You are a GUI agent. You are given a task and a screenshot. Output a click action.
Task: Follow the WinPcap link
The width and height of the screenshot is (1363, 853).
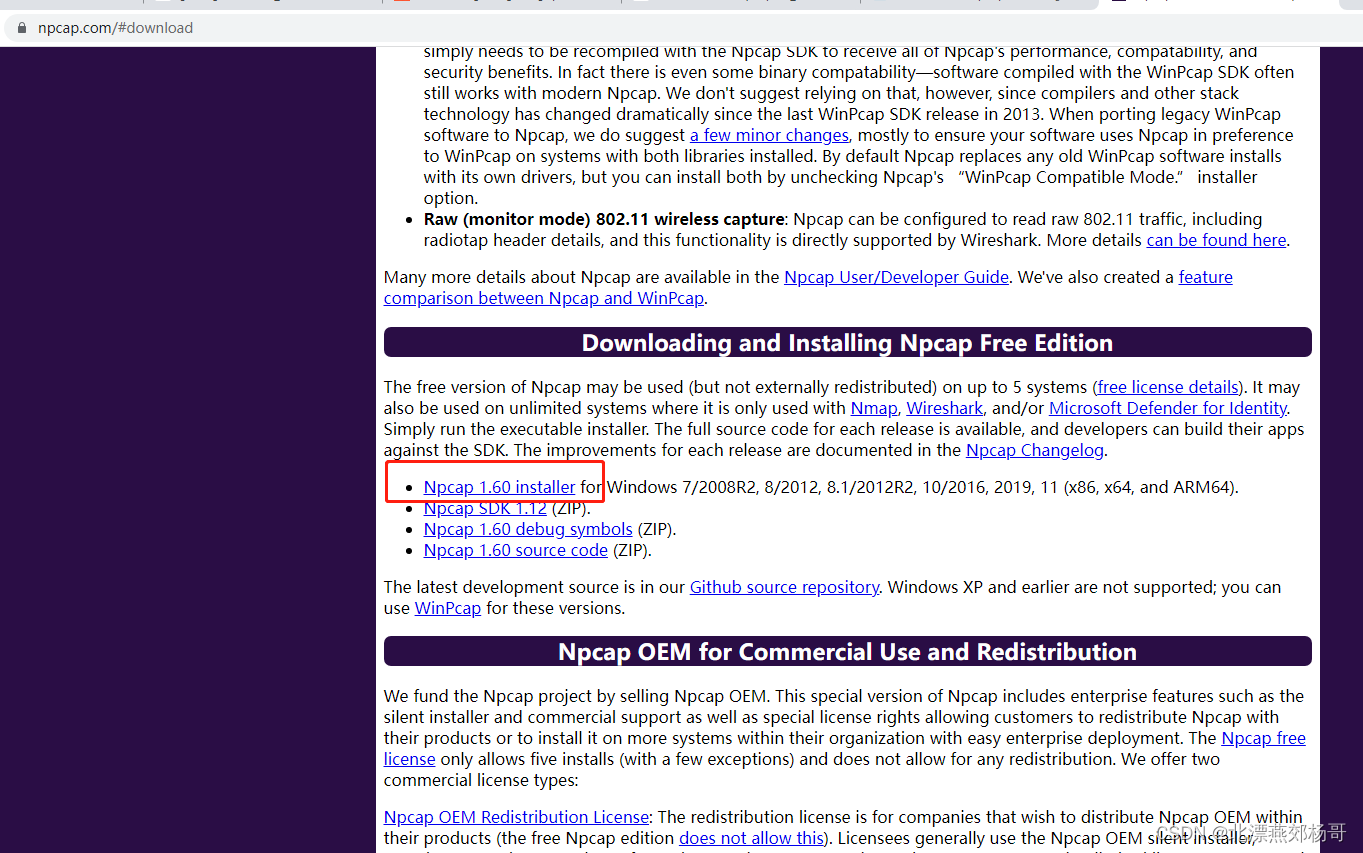[448, 608]
